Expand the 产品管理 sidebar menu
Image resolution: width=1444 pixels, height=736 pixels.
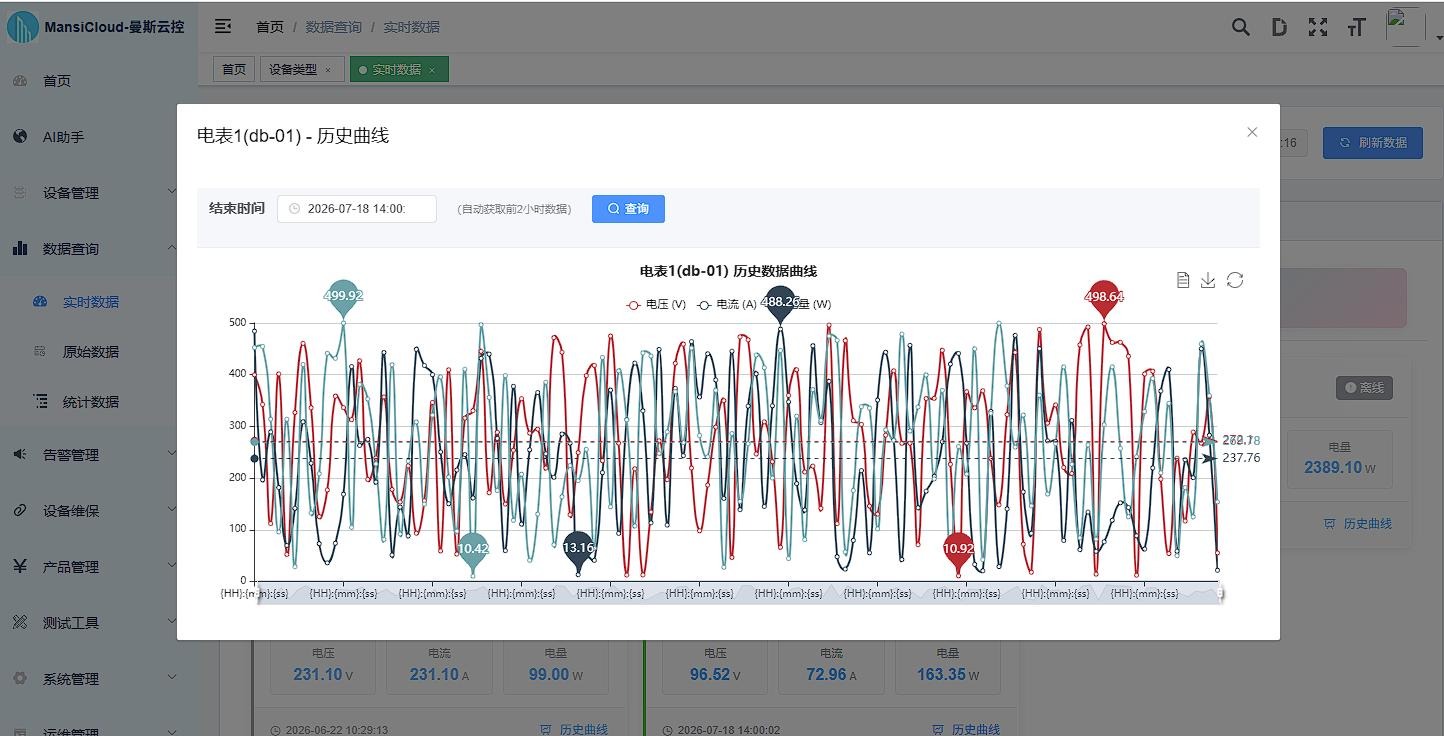click(98, 567)
